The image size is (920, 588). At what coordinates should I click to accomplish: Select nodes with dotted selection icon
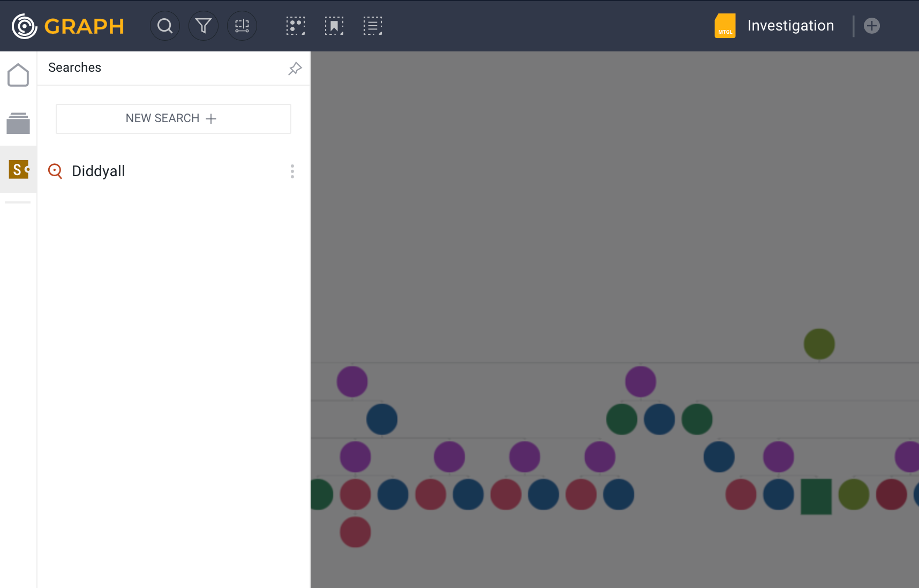pos(295,26)
